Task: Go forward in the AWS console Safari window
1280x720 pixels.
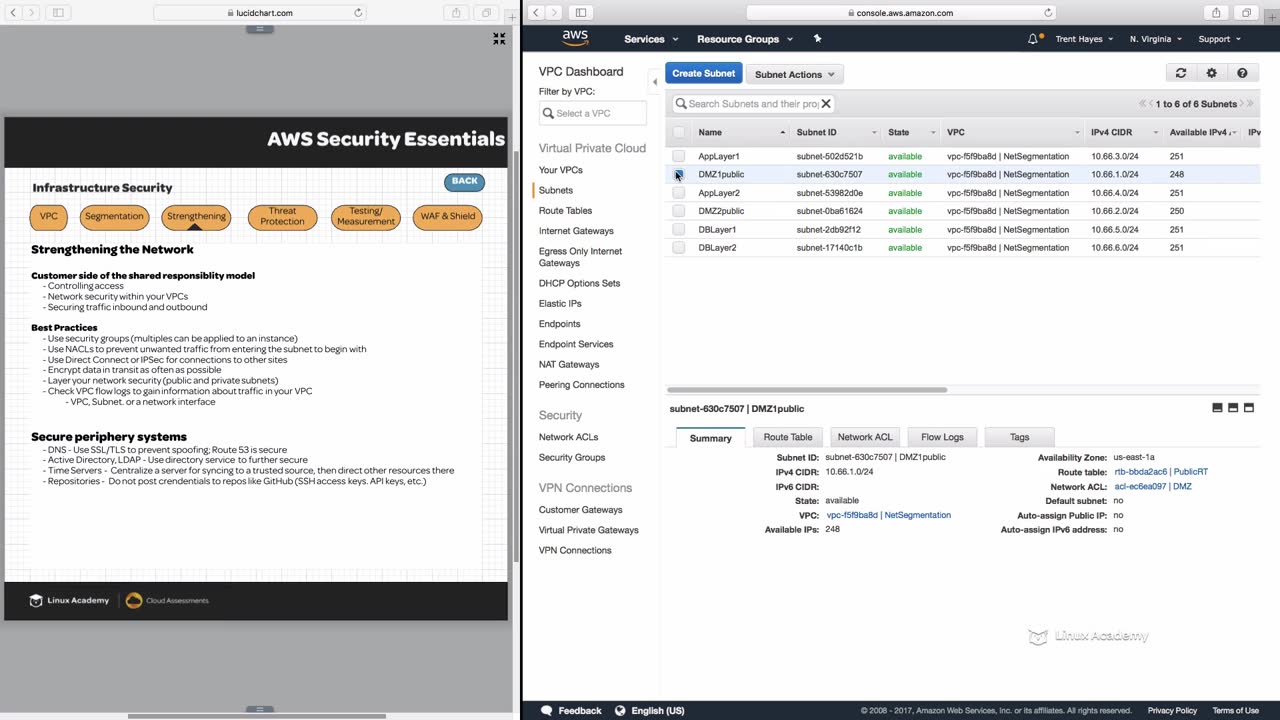Action: [554, 13]
